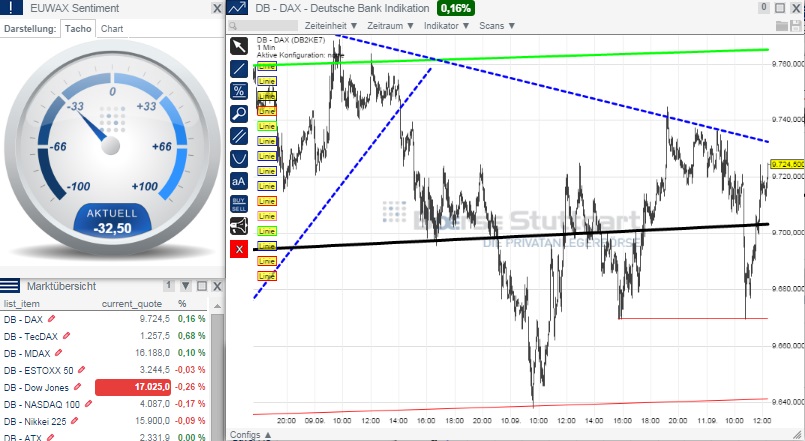Maximize the DAX chart window
805x441 pixels.
780,8
